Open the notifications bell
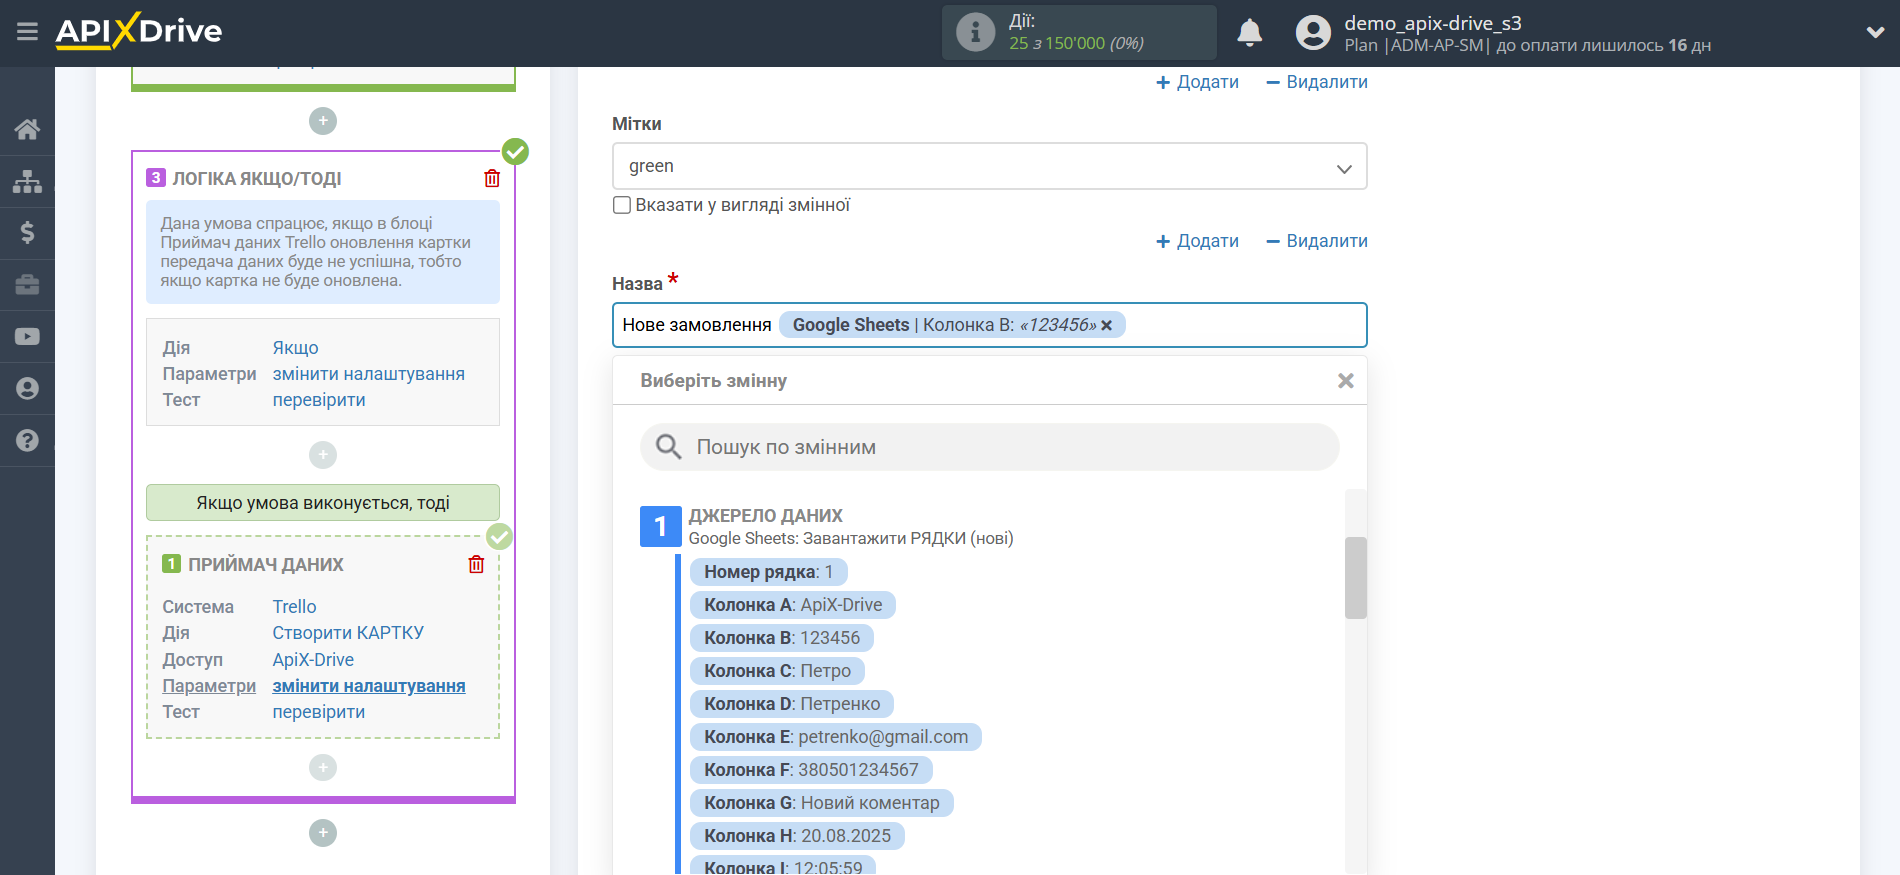1900x875 pixels. (1249, 33)
